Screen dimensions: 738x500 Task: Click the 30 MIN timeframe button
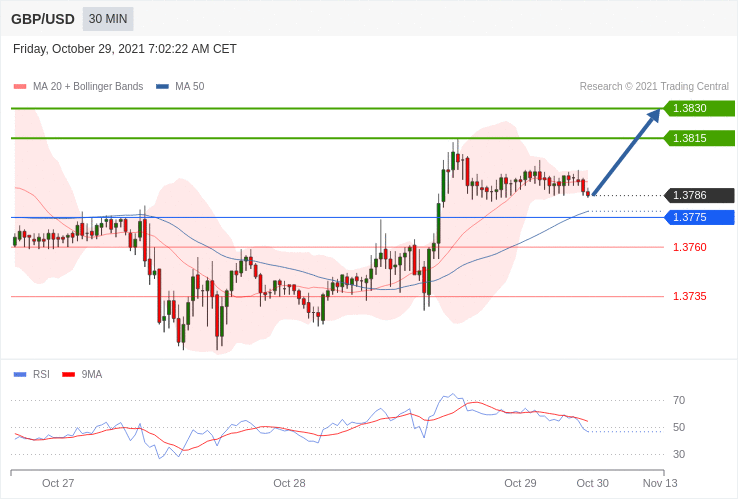coord(108,19)
